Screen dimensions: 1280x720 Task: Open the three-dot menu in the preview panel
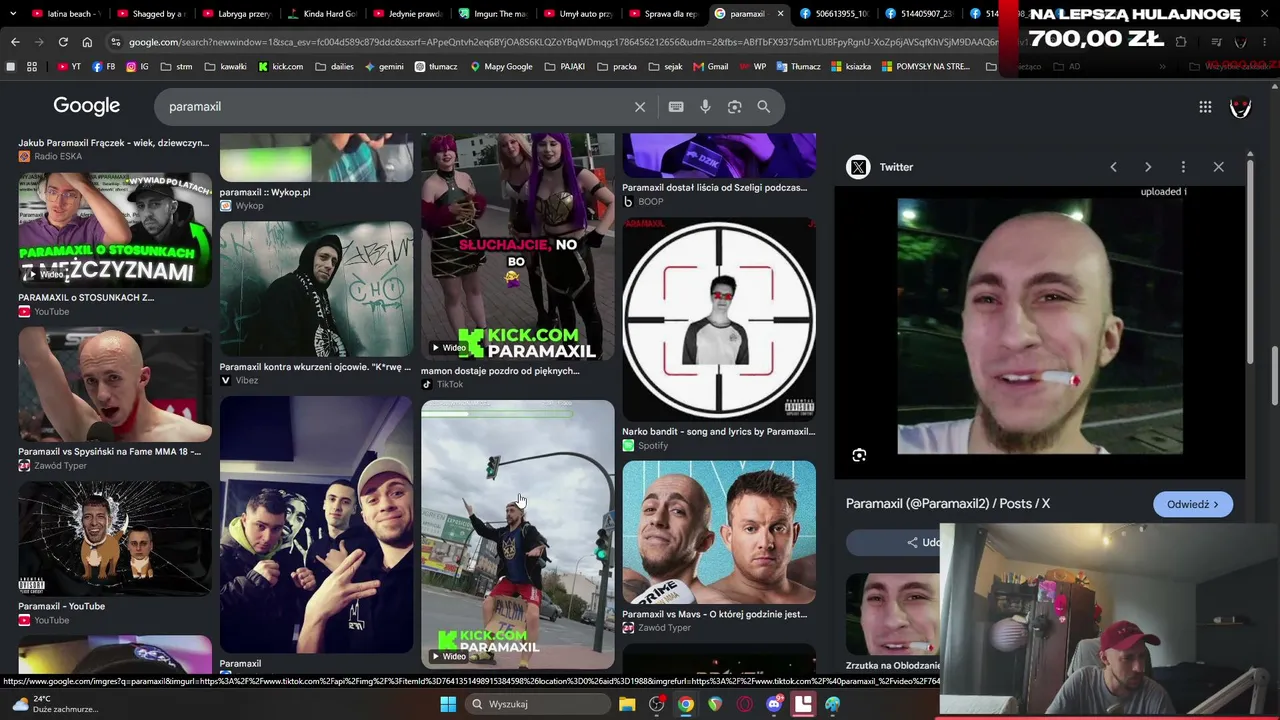1183,167
